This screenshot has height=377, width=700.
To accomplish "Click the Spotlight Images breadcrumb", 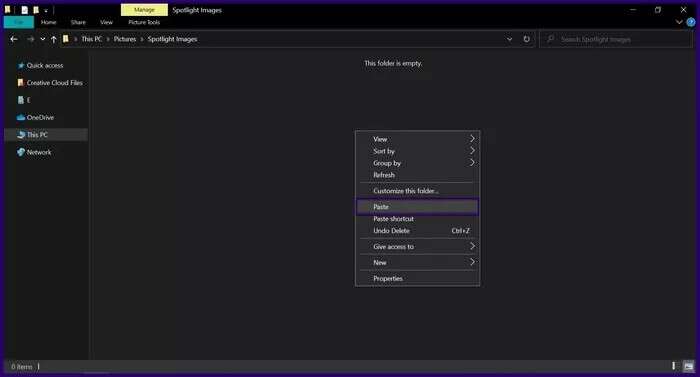I will point(172,39).
